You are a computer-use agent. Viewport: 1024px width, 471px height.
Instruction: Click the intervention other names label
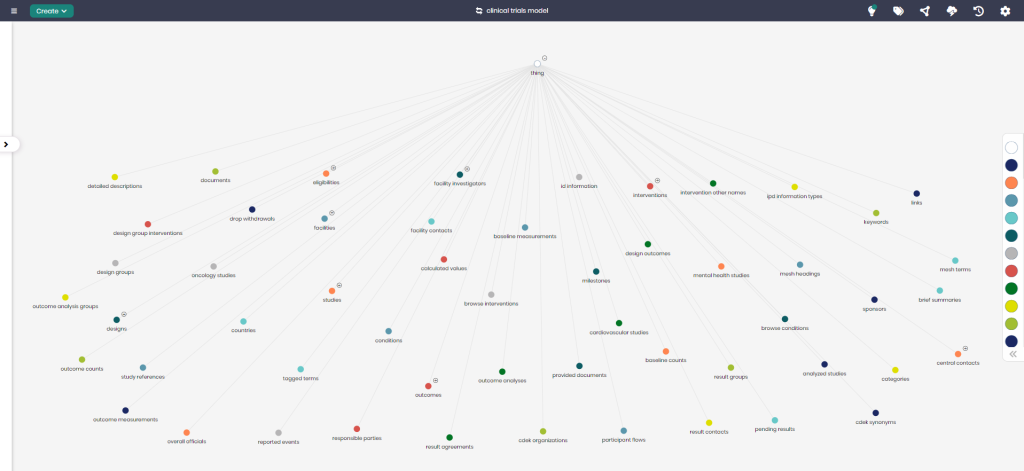tap(712, 193)
